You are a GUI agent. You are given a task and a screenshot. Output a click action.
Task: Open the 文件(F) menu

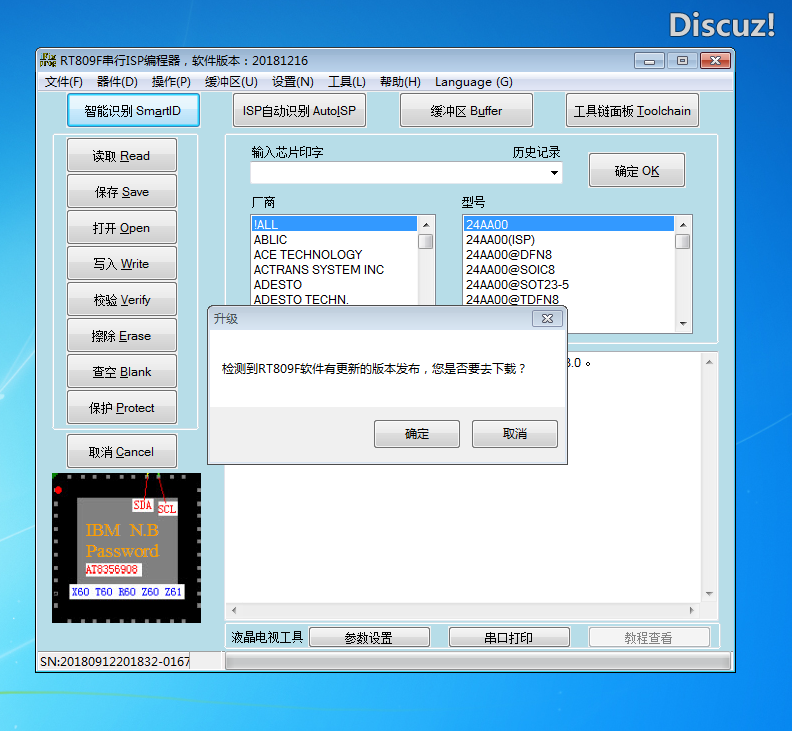click(x=64, y=81)
